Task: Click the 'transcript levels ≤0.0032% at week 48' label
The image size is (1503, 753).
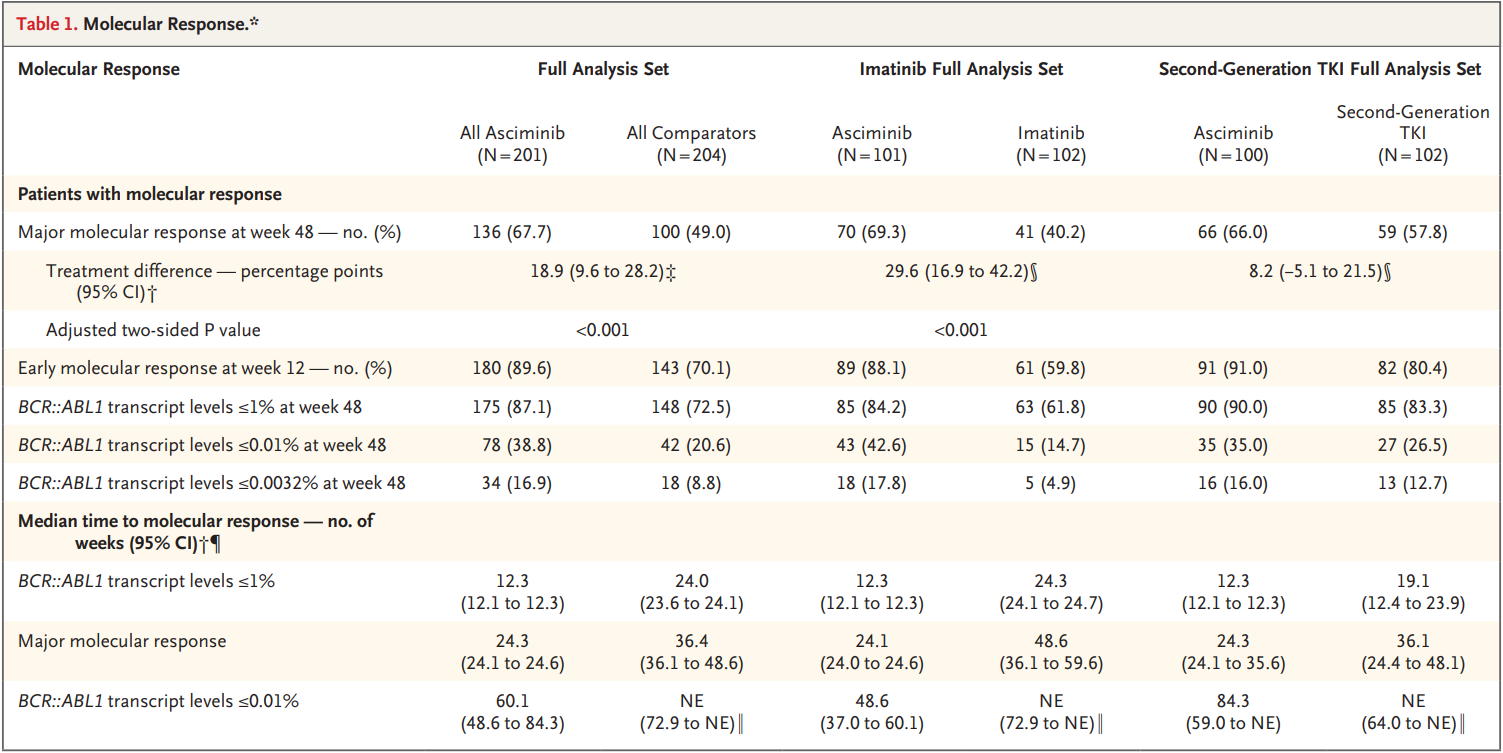Action: tap(212, 484)
